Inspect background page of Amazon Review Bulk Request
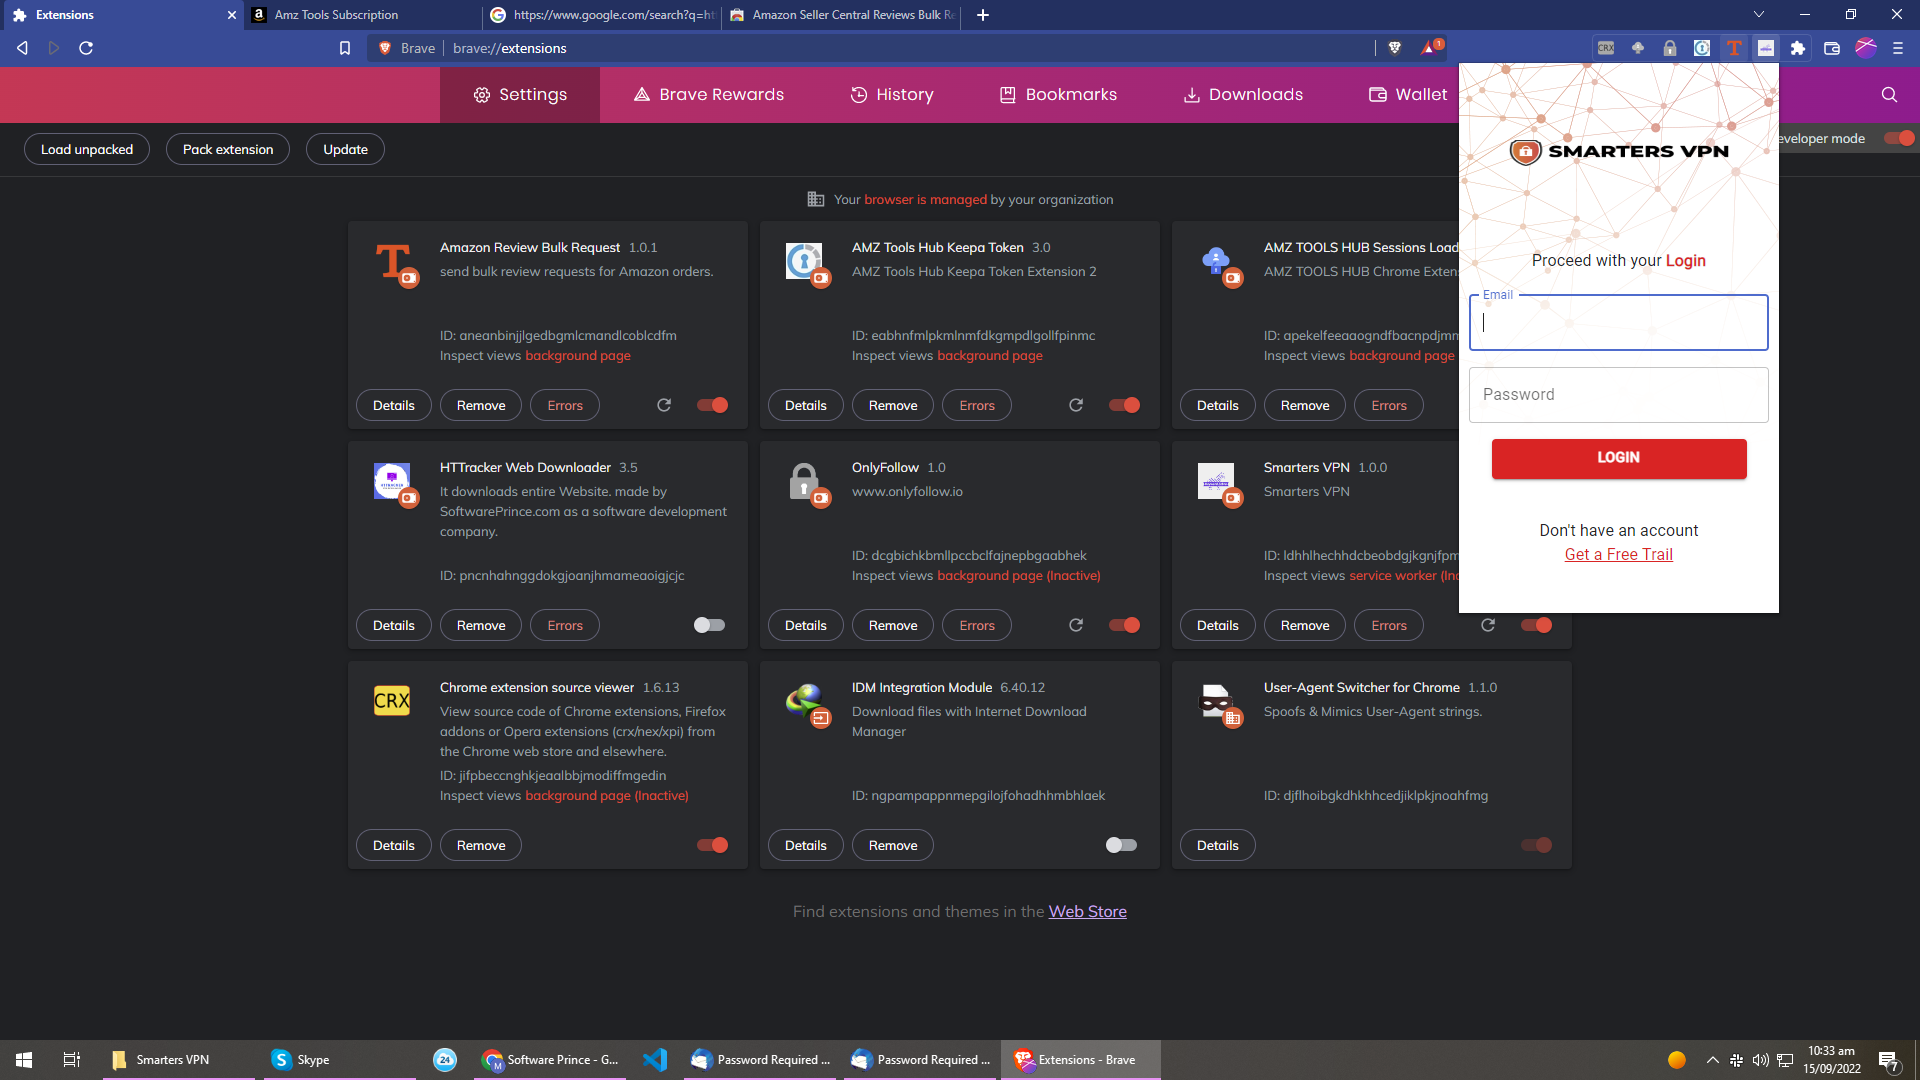The image size is (1920, 1080). coord(578,355)
